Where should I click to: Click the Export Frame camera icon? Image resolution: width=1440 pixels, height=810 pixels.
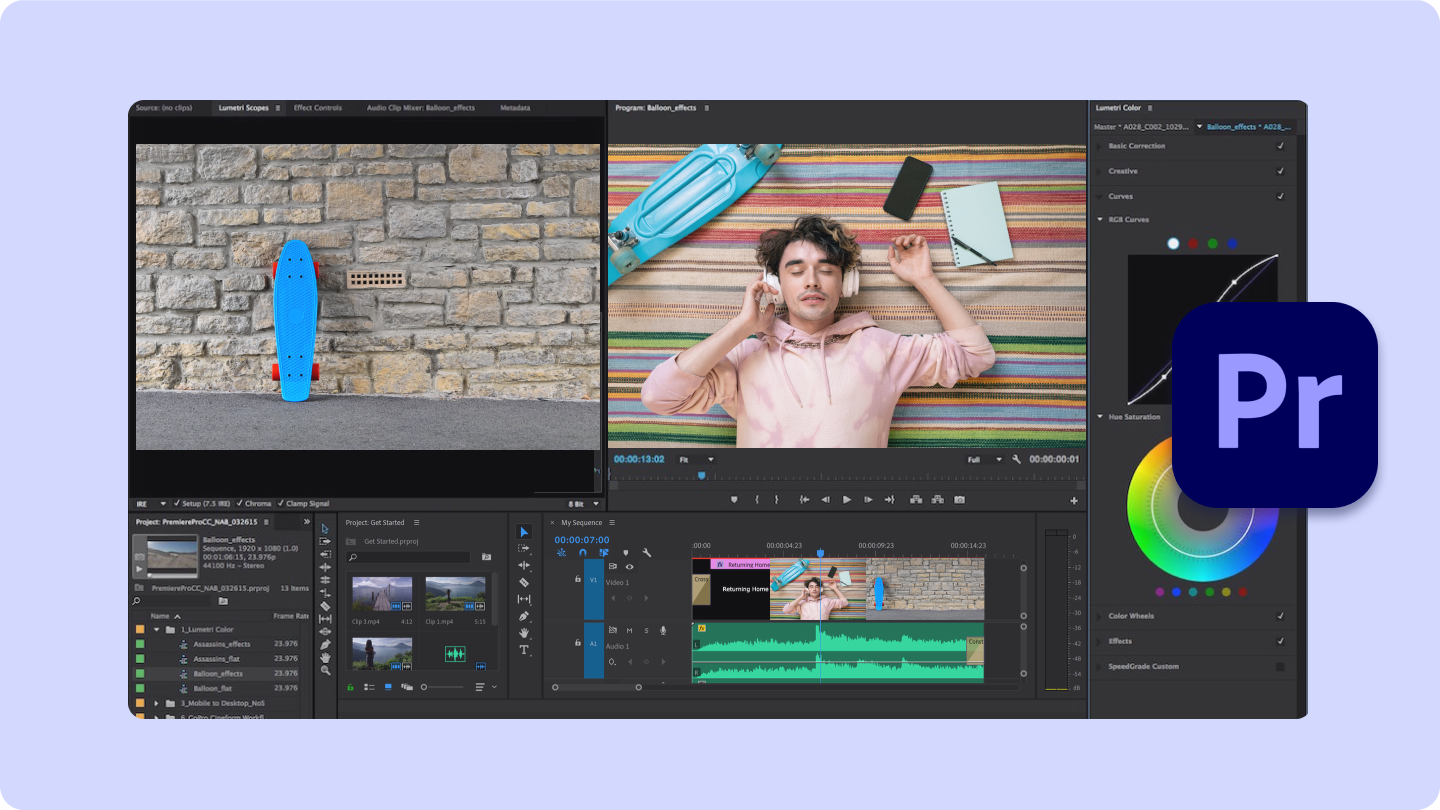[x=959, y=499]
